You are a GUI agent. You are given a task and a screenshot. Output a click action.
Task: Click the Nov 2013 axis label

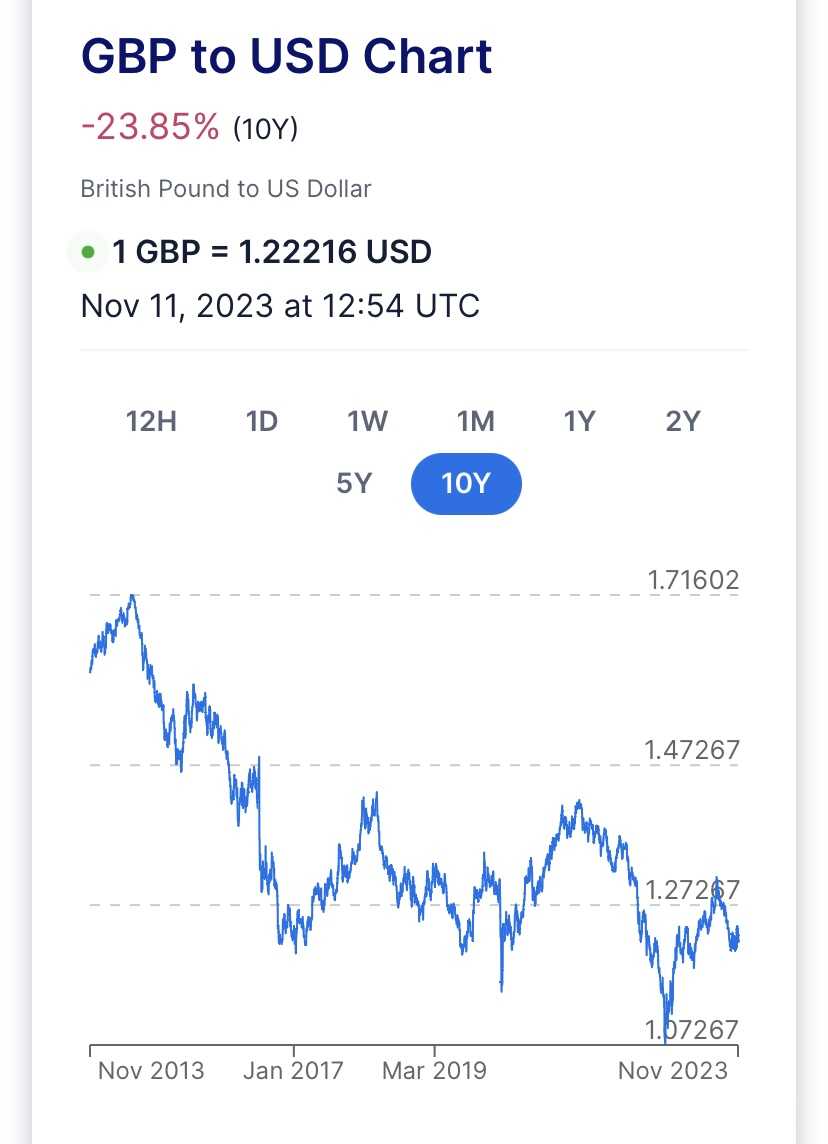pos(151,1070)
